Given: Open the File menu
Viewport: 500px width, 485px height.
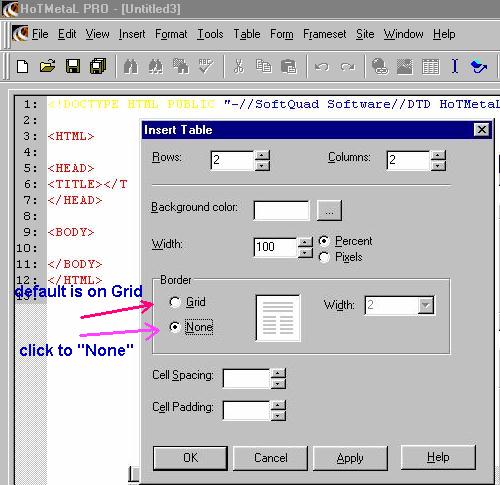Looking at the screenshot, I should pos(40,34).
